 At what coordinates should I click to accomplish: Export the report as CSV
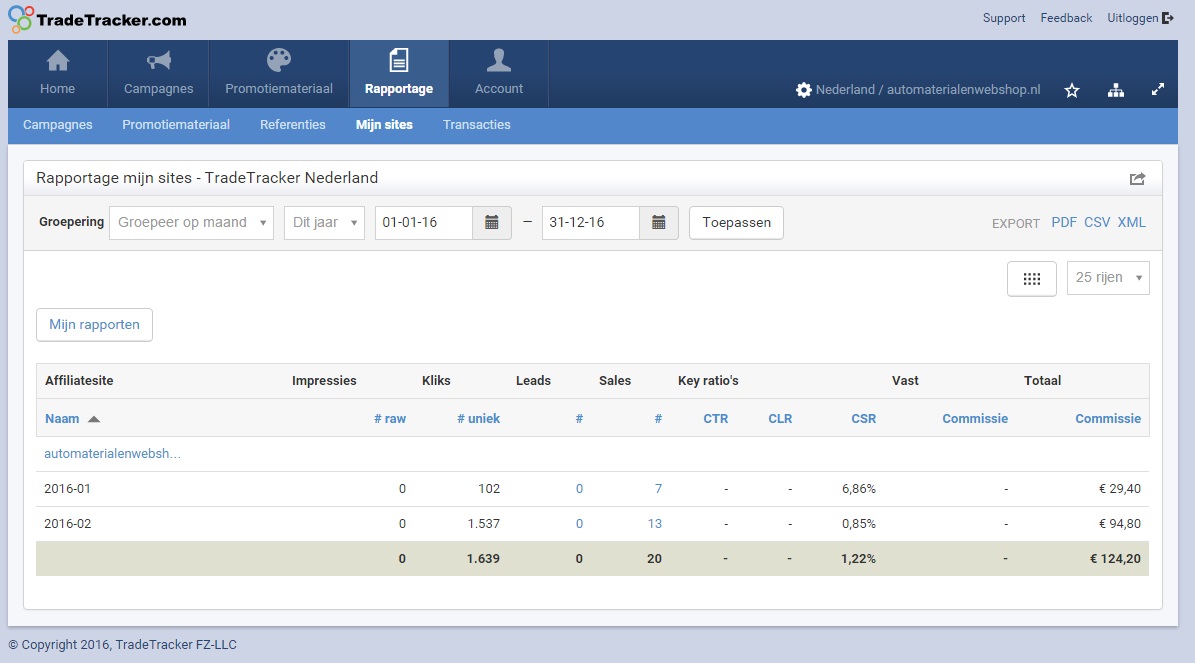point(1097,223)
